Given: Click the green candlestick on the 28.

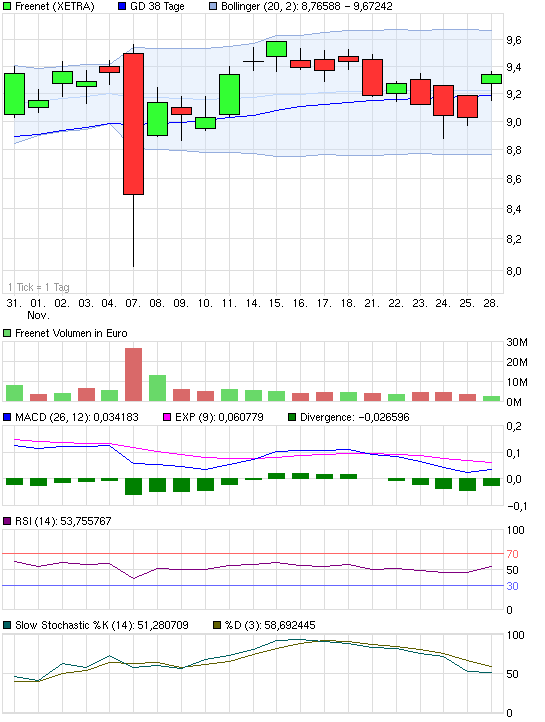Looking at the screenshot, I should (x=492, y=79).
